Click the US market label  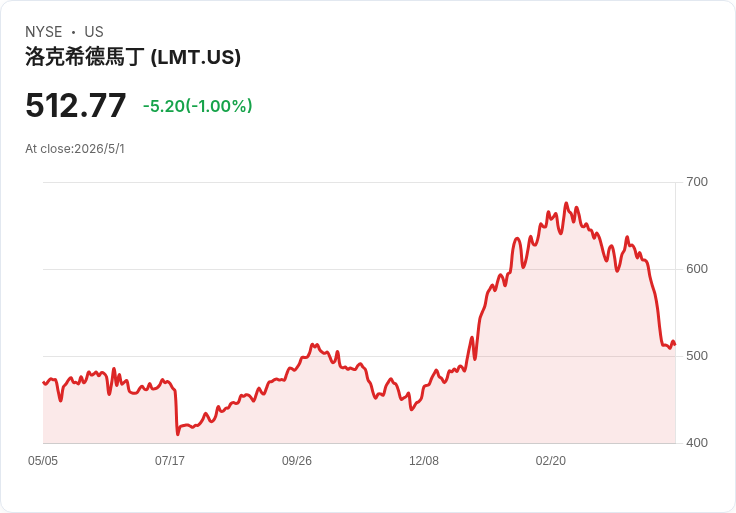coord(94,32)
